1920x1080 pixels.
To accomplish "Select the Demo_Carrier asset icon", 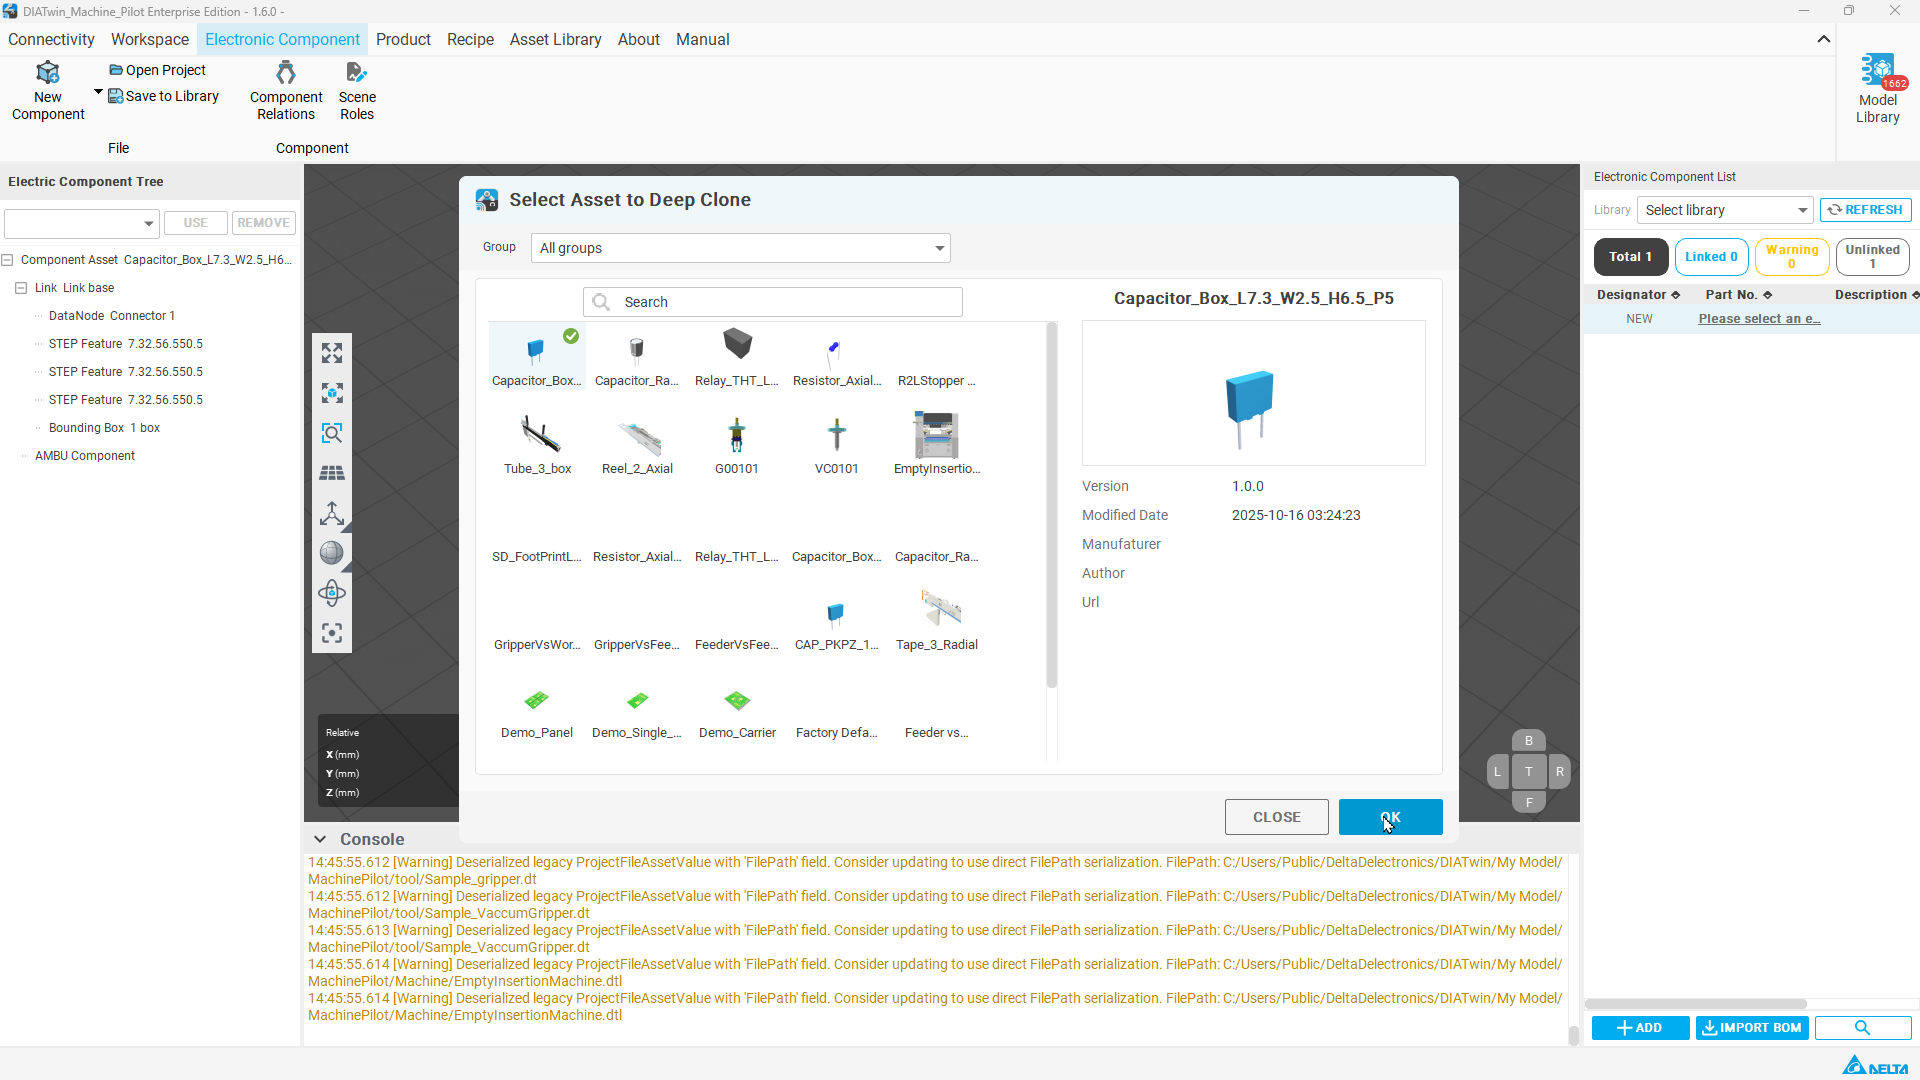I will pos(737,700).
